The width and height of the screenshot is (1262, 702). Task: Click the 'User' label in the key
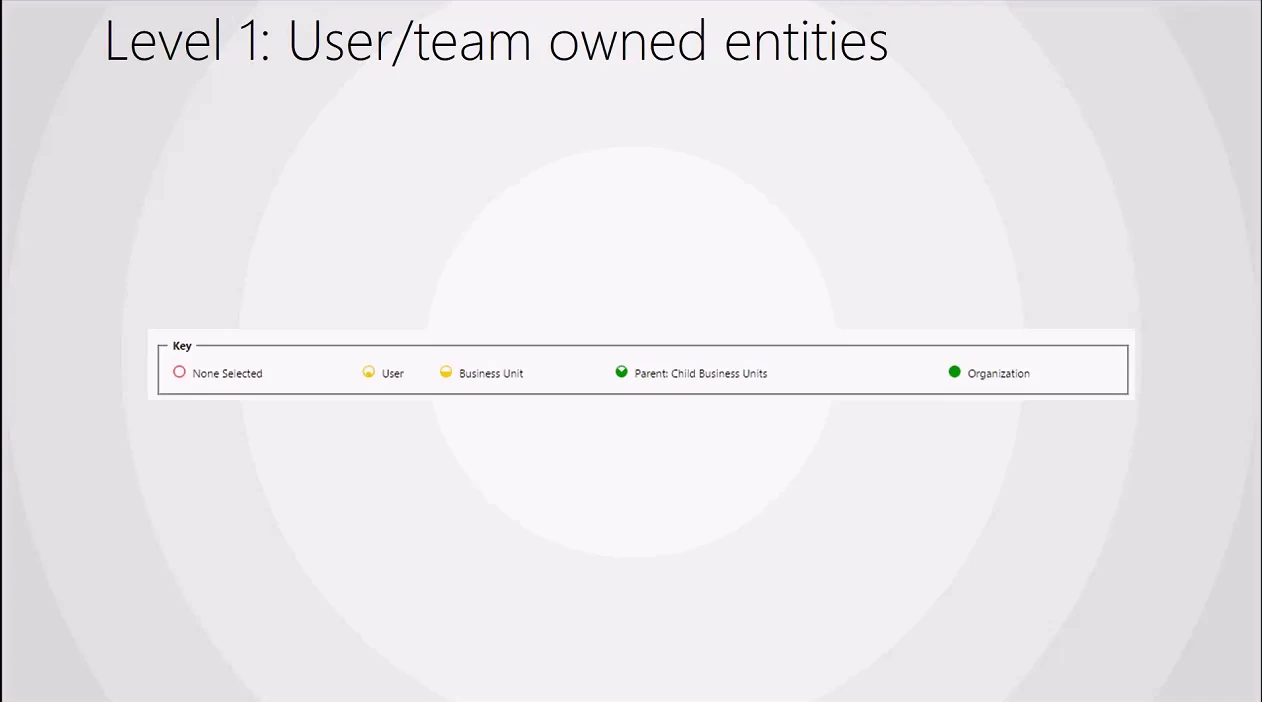coord(393,374)
